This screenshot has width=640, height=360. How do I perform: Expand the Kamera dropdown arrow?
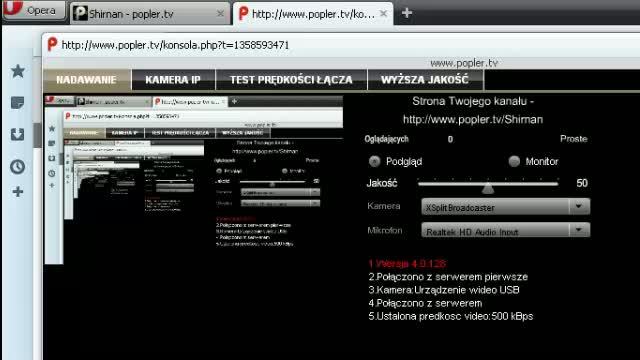point(579,207)
